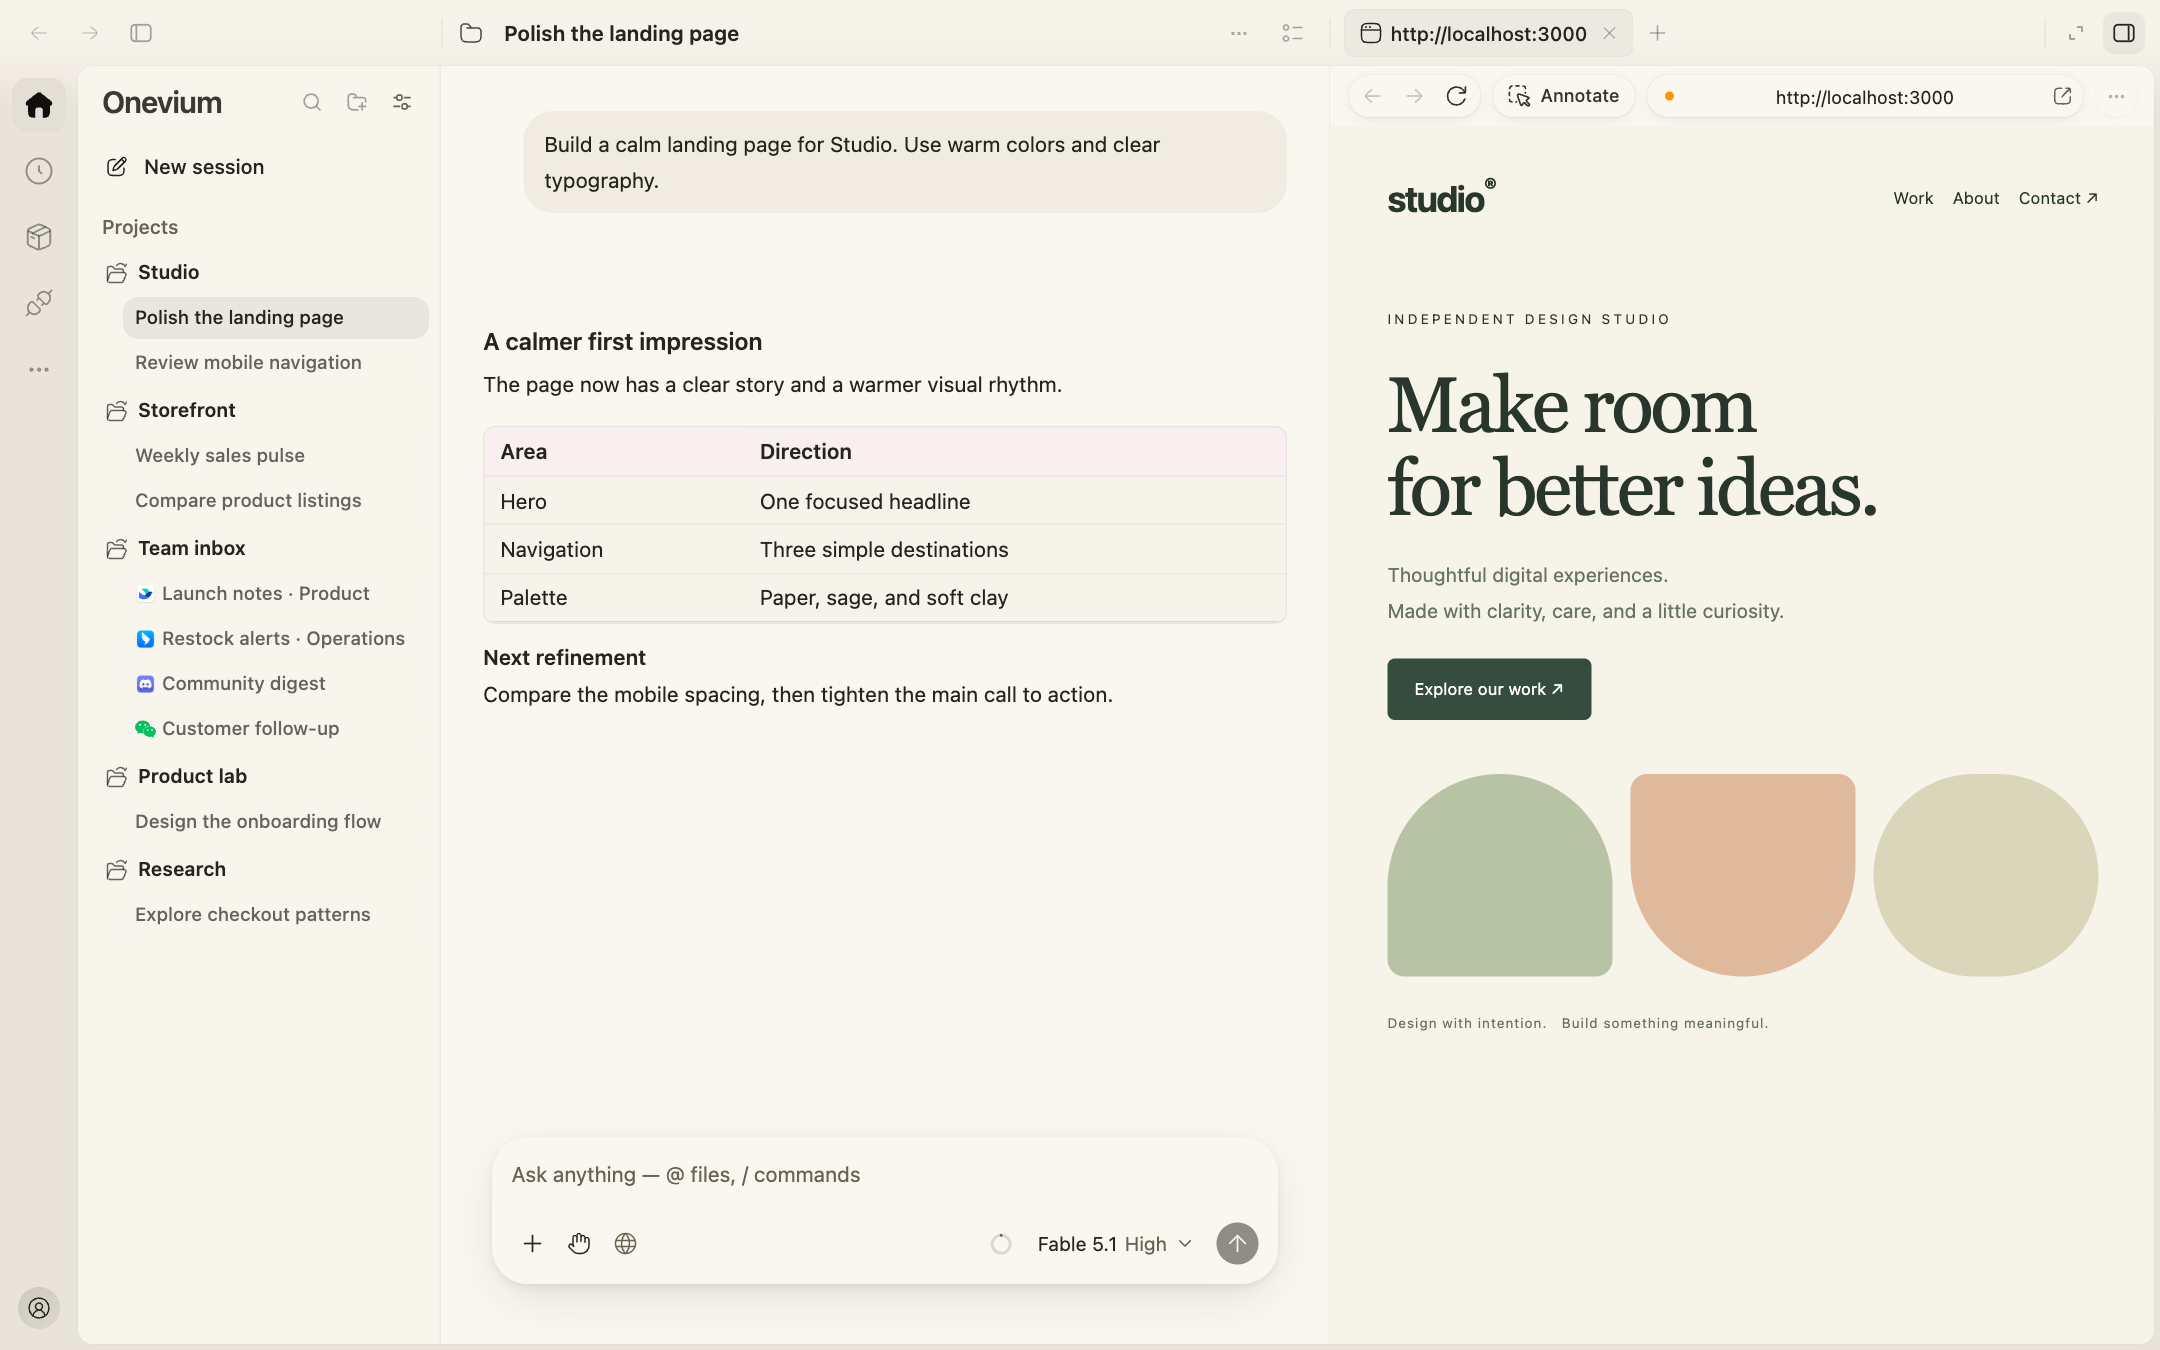Screen dimensions: 2160x1350
Task: Click the sage green arch shape
Action: click(1499, 875)
